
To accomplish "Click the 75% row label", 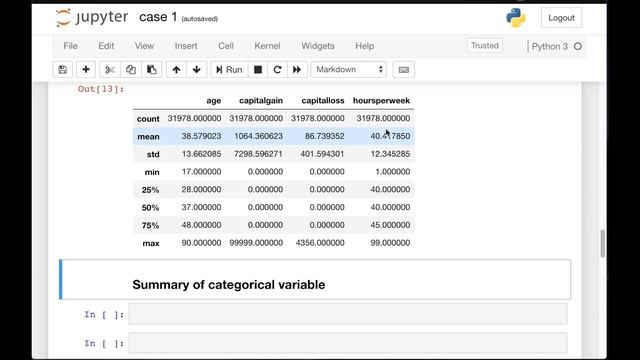I will click(x=150, y=226).
